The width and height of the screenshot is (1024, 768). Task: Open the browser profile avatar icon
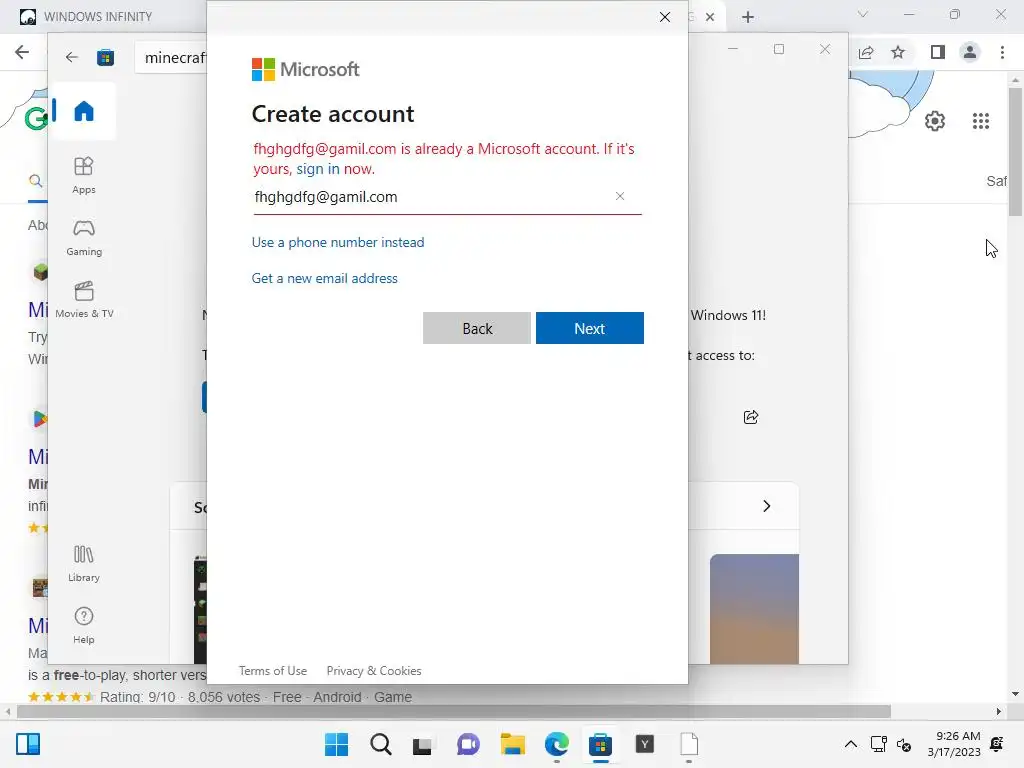click(x=970, y=52)
